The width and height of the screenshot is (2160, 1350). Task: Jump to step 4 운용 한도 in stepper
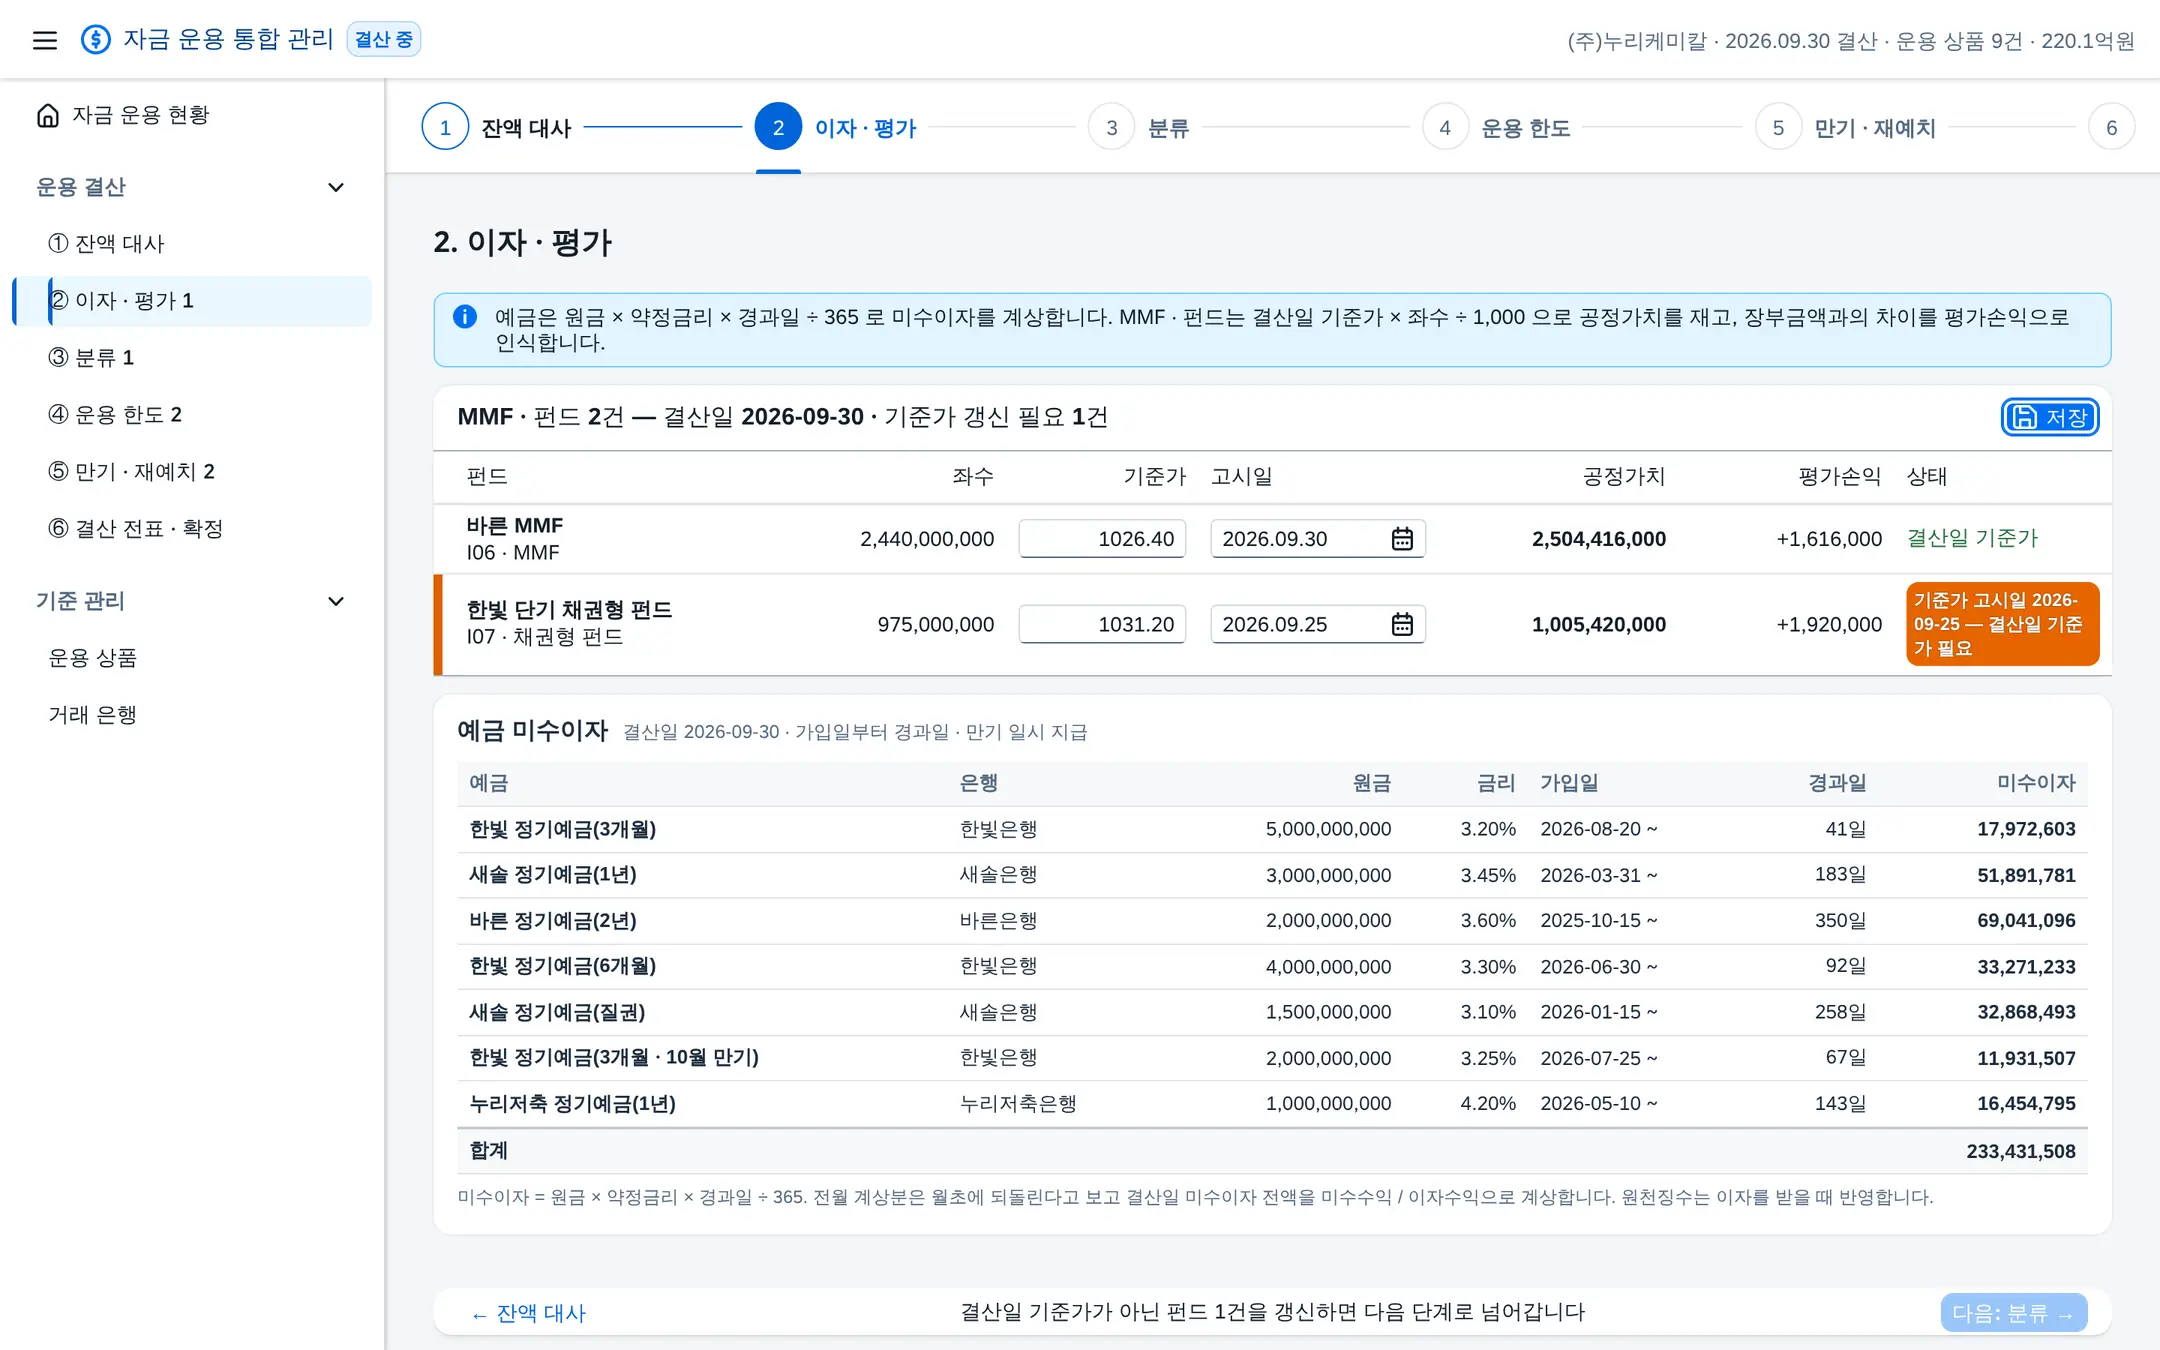1496,128
